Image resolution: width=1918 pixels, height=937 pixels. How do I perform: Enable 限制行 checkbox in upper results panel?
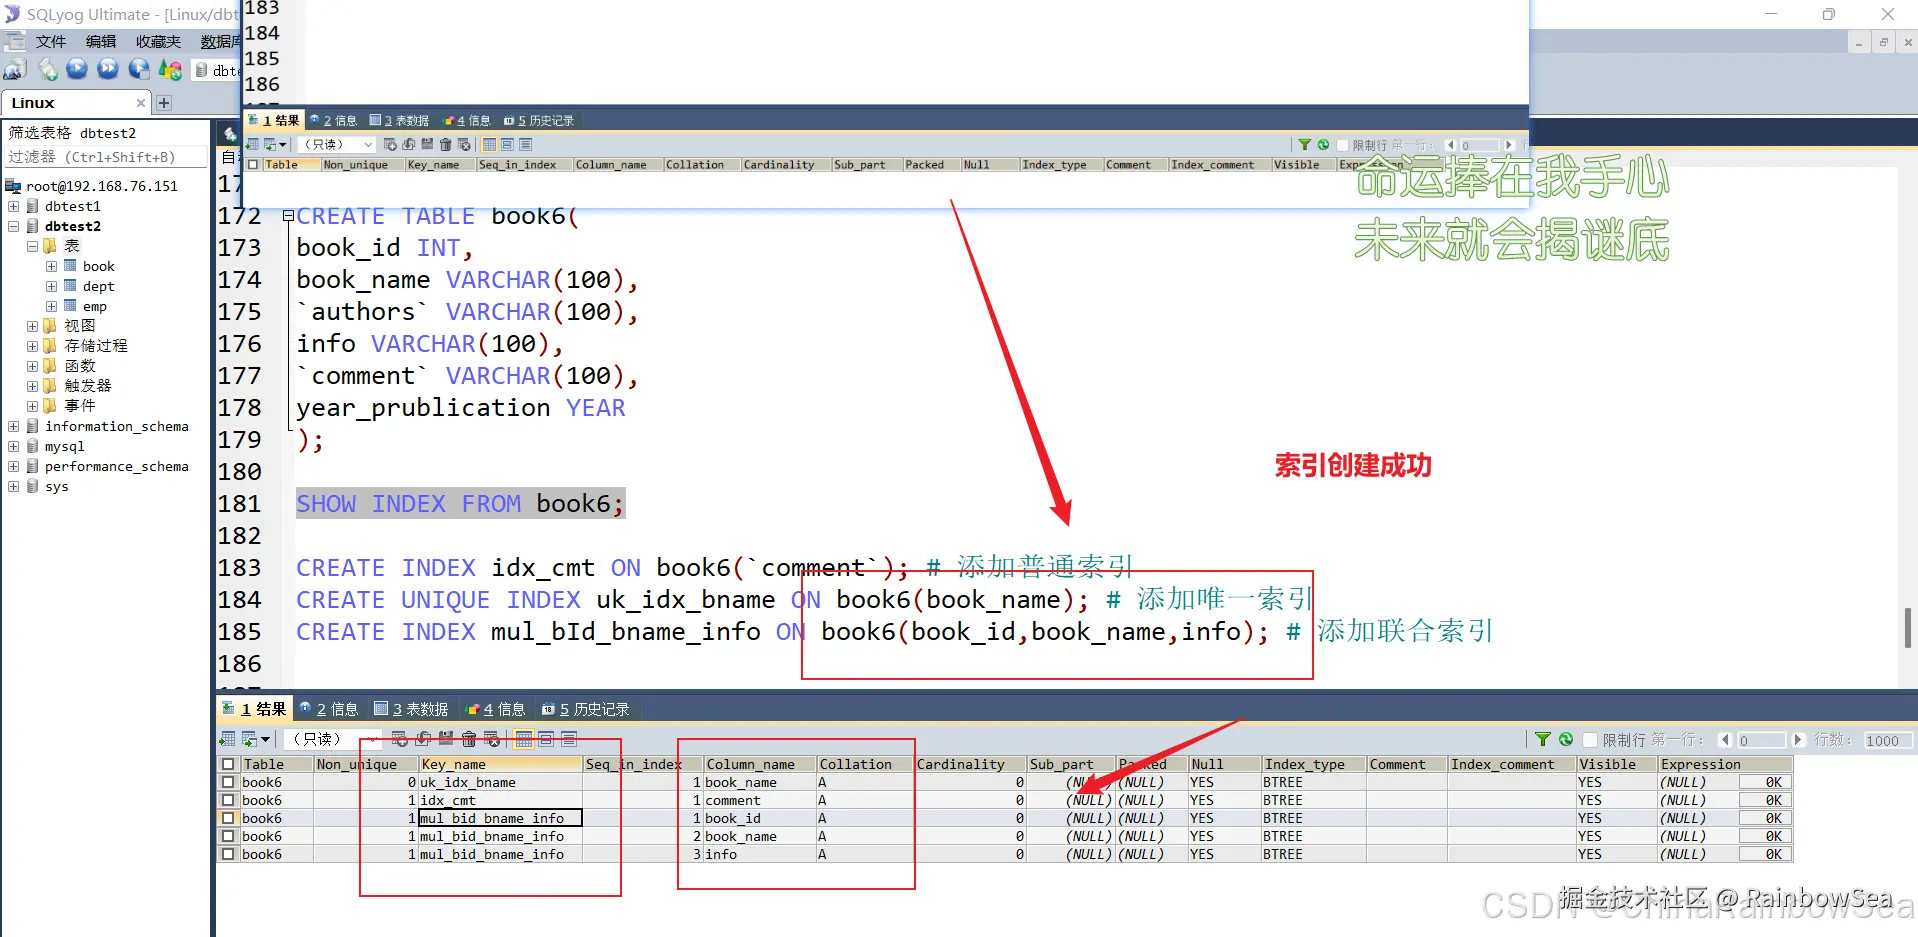point(1343,145)
